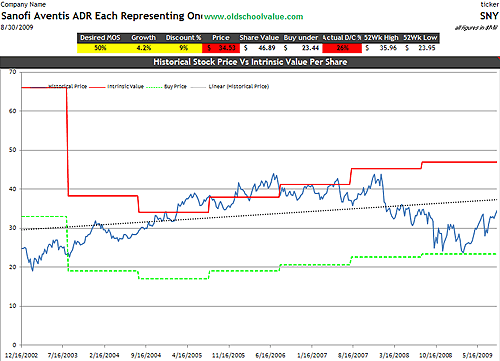Click the Company Name label
The height and width of the screenshot is (361, 500).
point(23,5)
